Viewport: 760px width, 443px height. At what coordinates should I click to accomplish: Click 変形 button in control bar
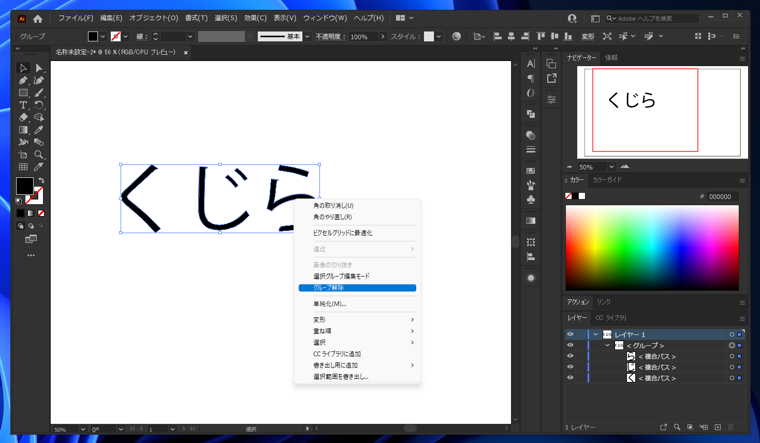coord(588,36)
